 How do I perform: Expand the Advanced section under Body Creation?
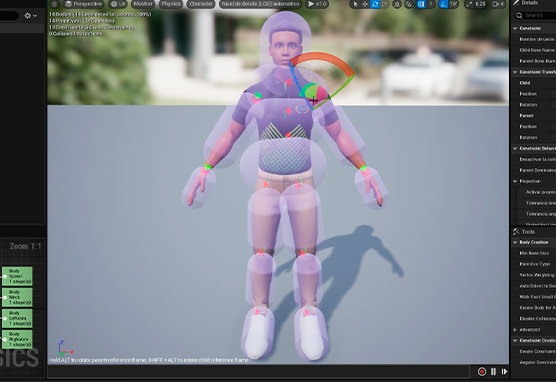point(515,330)
